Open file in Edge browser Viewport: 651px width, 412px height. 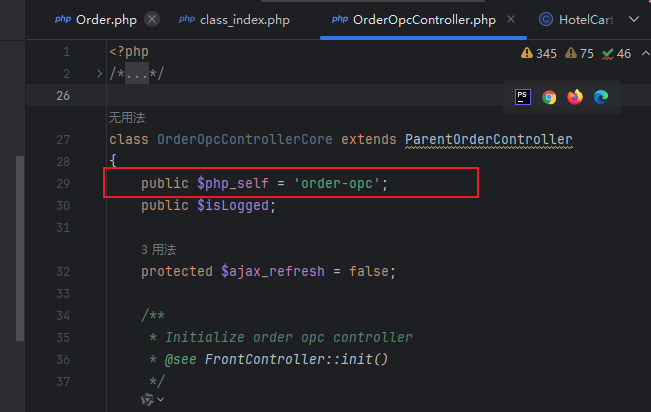[601, 97]
